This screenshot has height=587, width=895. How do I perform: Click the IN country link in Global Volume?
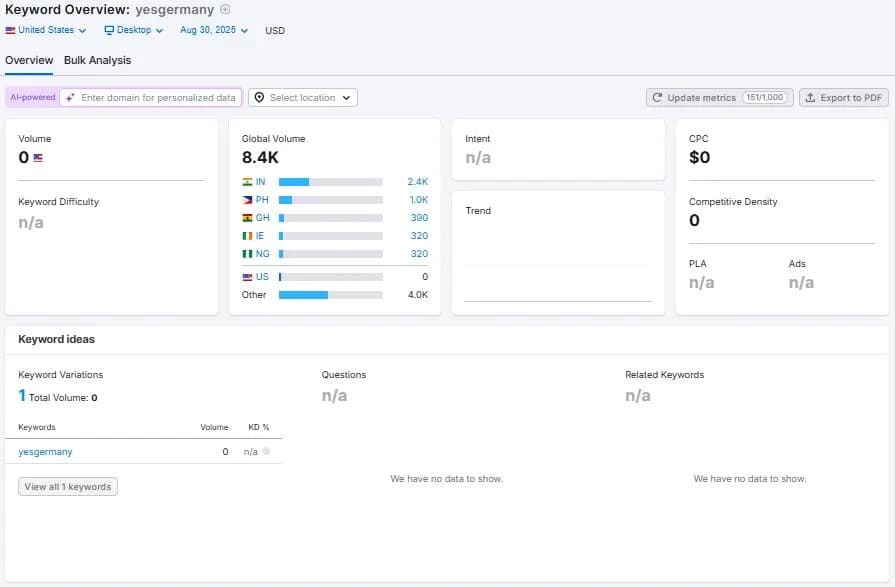260,182
